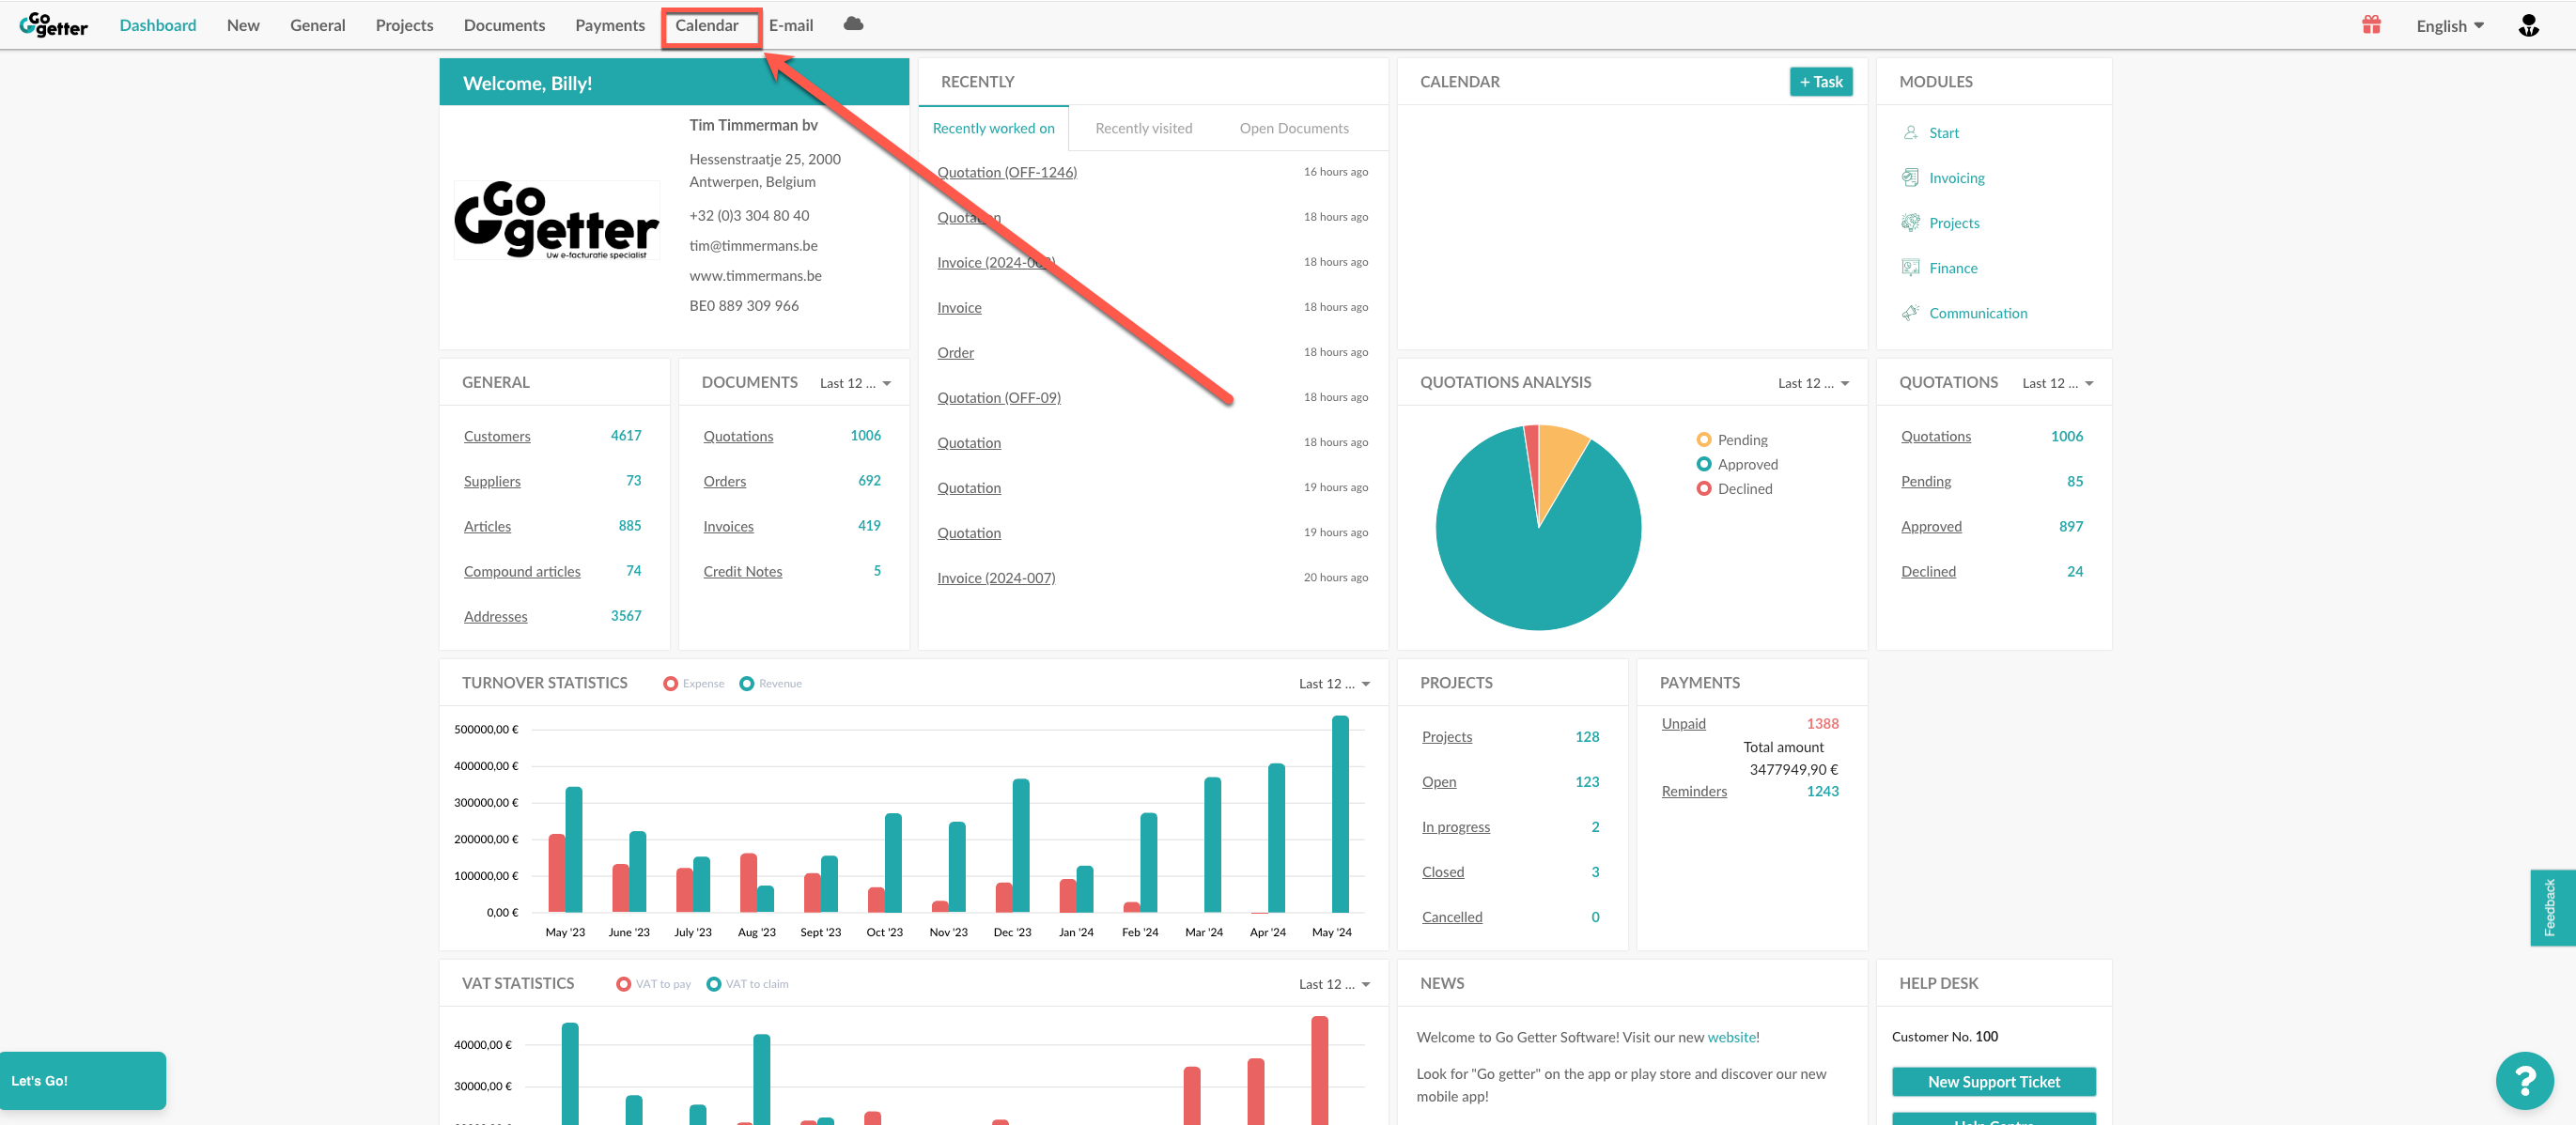Screen dimensions: 2576x1125
Task: Expand Turnover Statistics period dropdown
Action: pos(1334,684)
